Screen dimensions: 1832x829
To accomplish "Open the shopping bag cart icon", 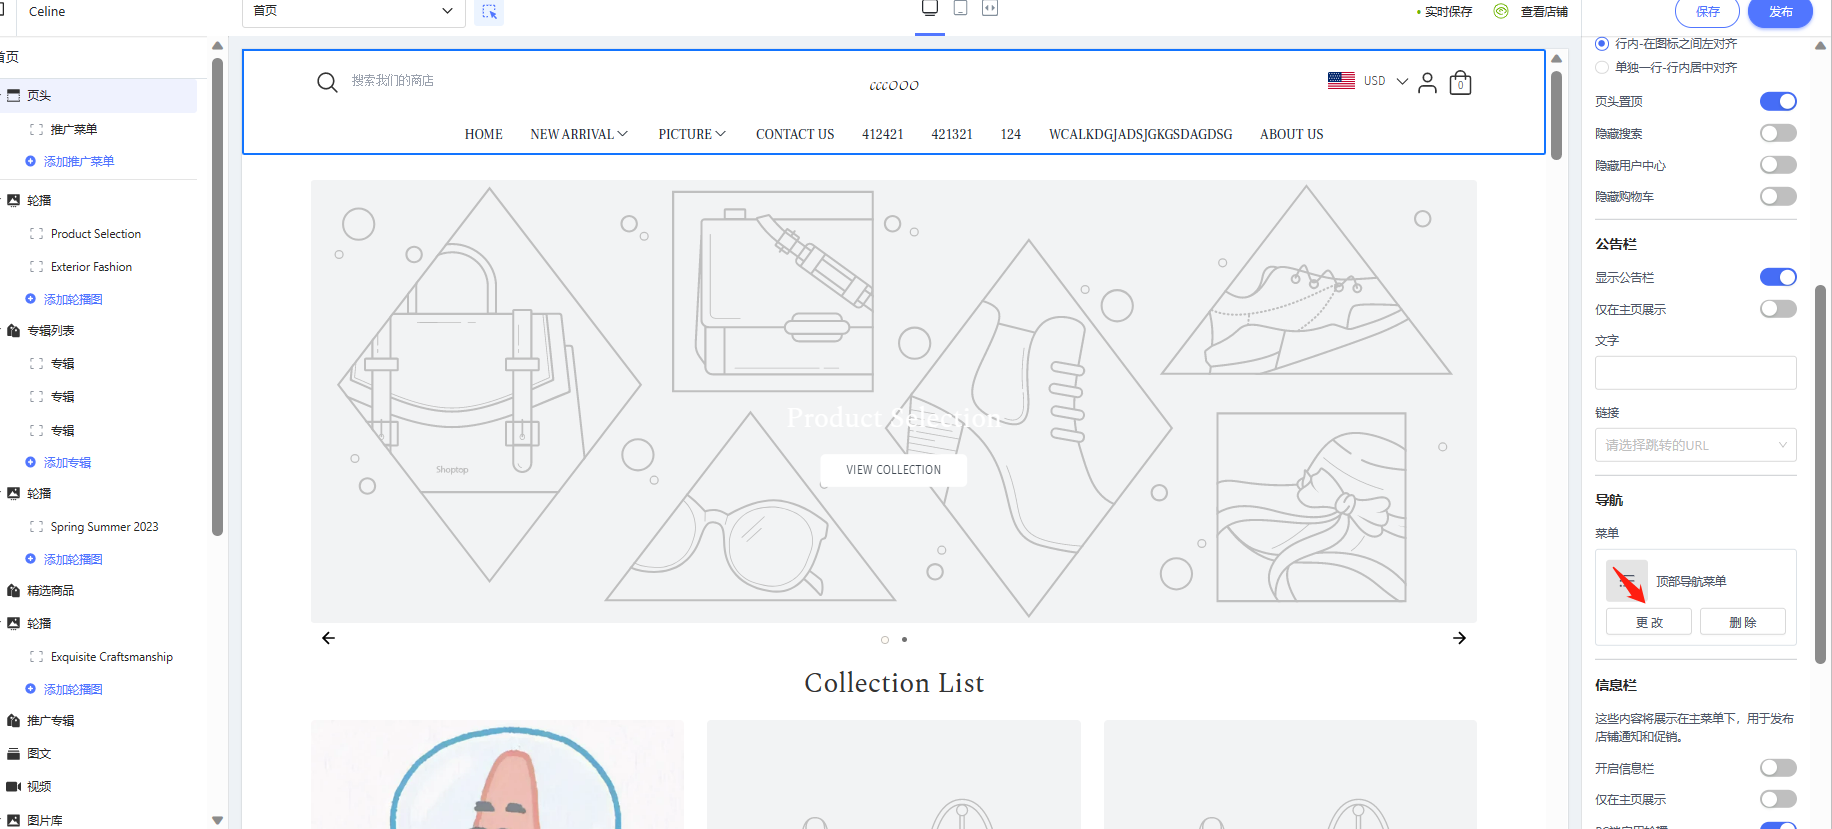I will [x=1460, y=82].
